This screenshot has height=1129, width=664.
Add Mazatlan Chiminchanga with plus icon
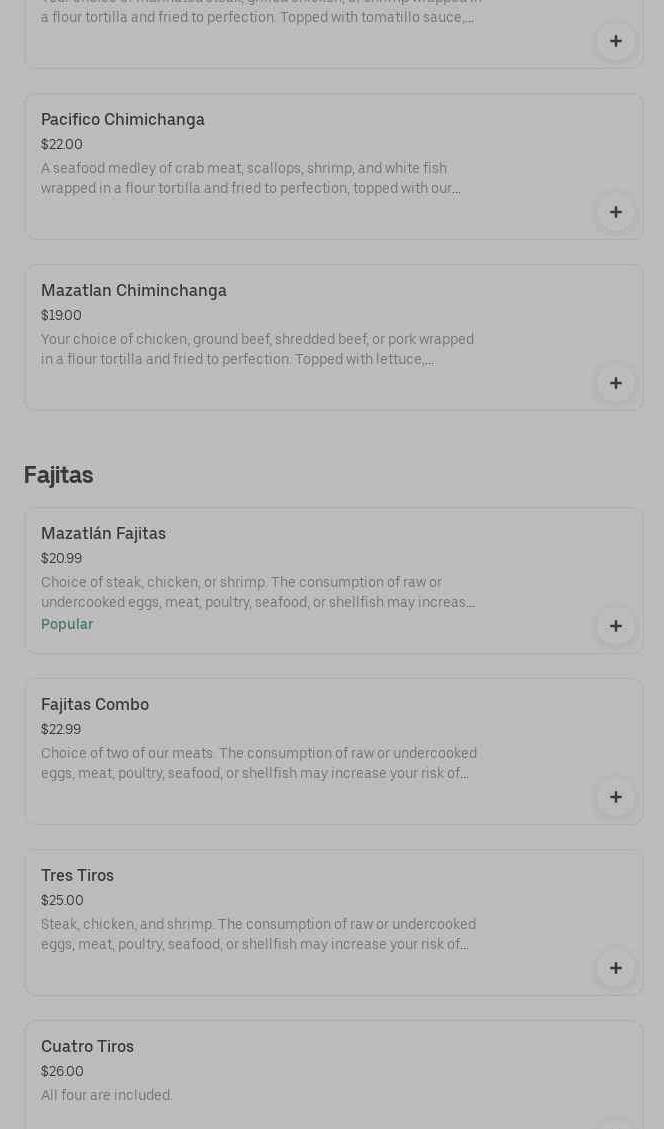615,383
